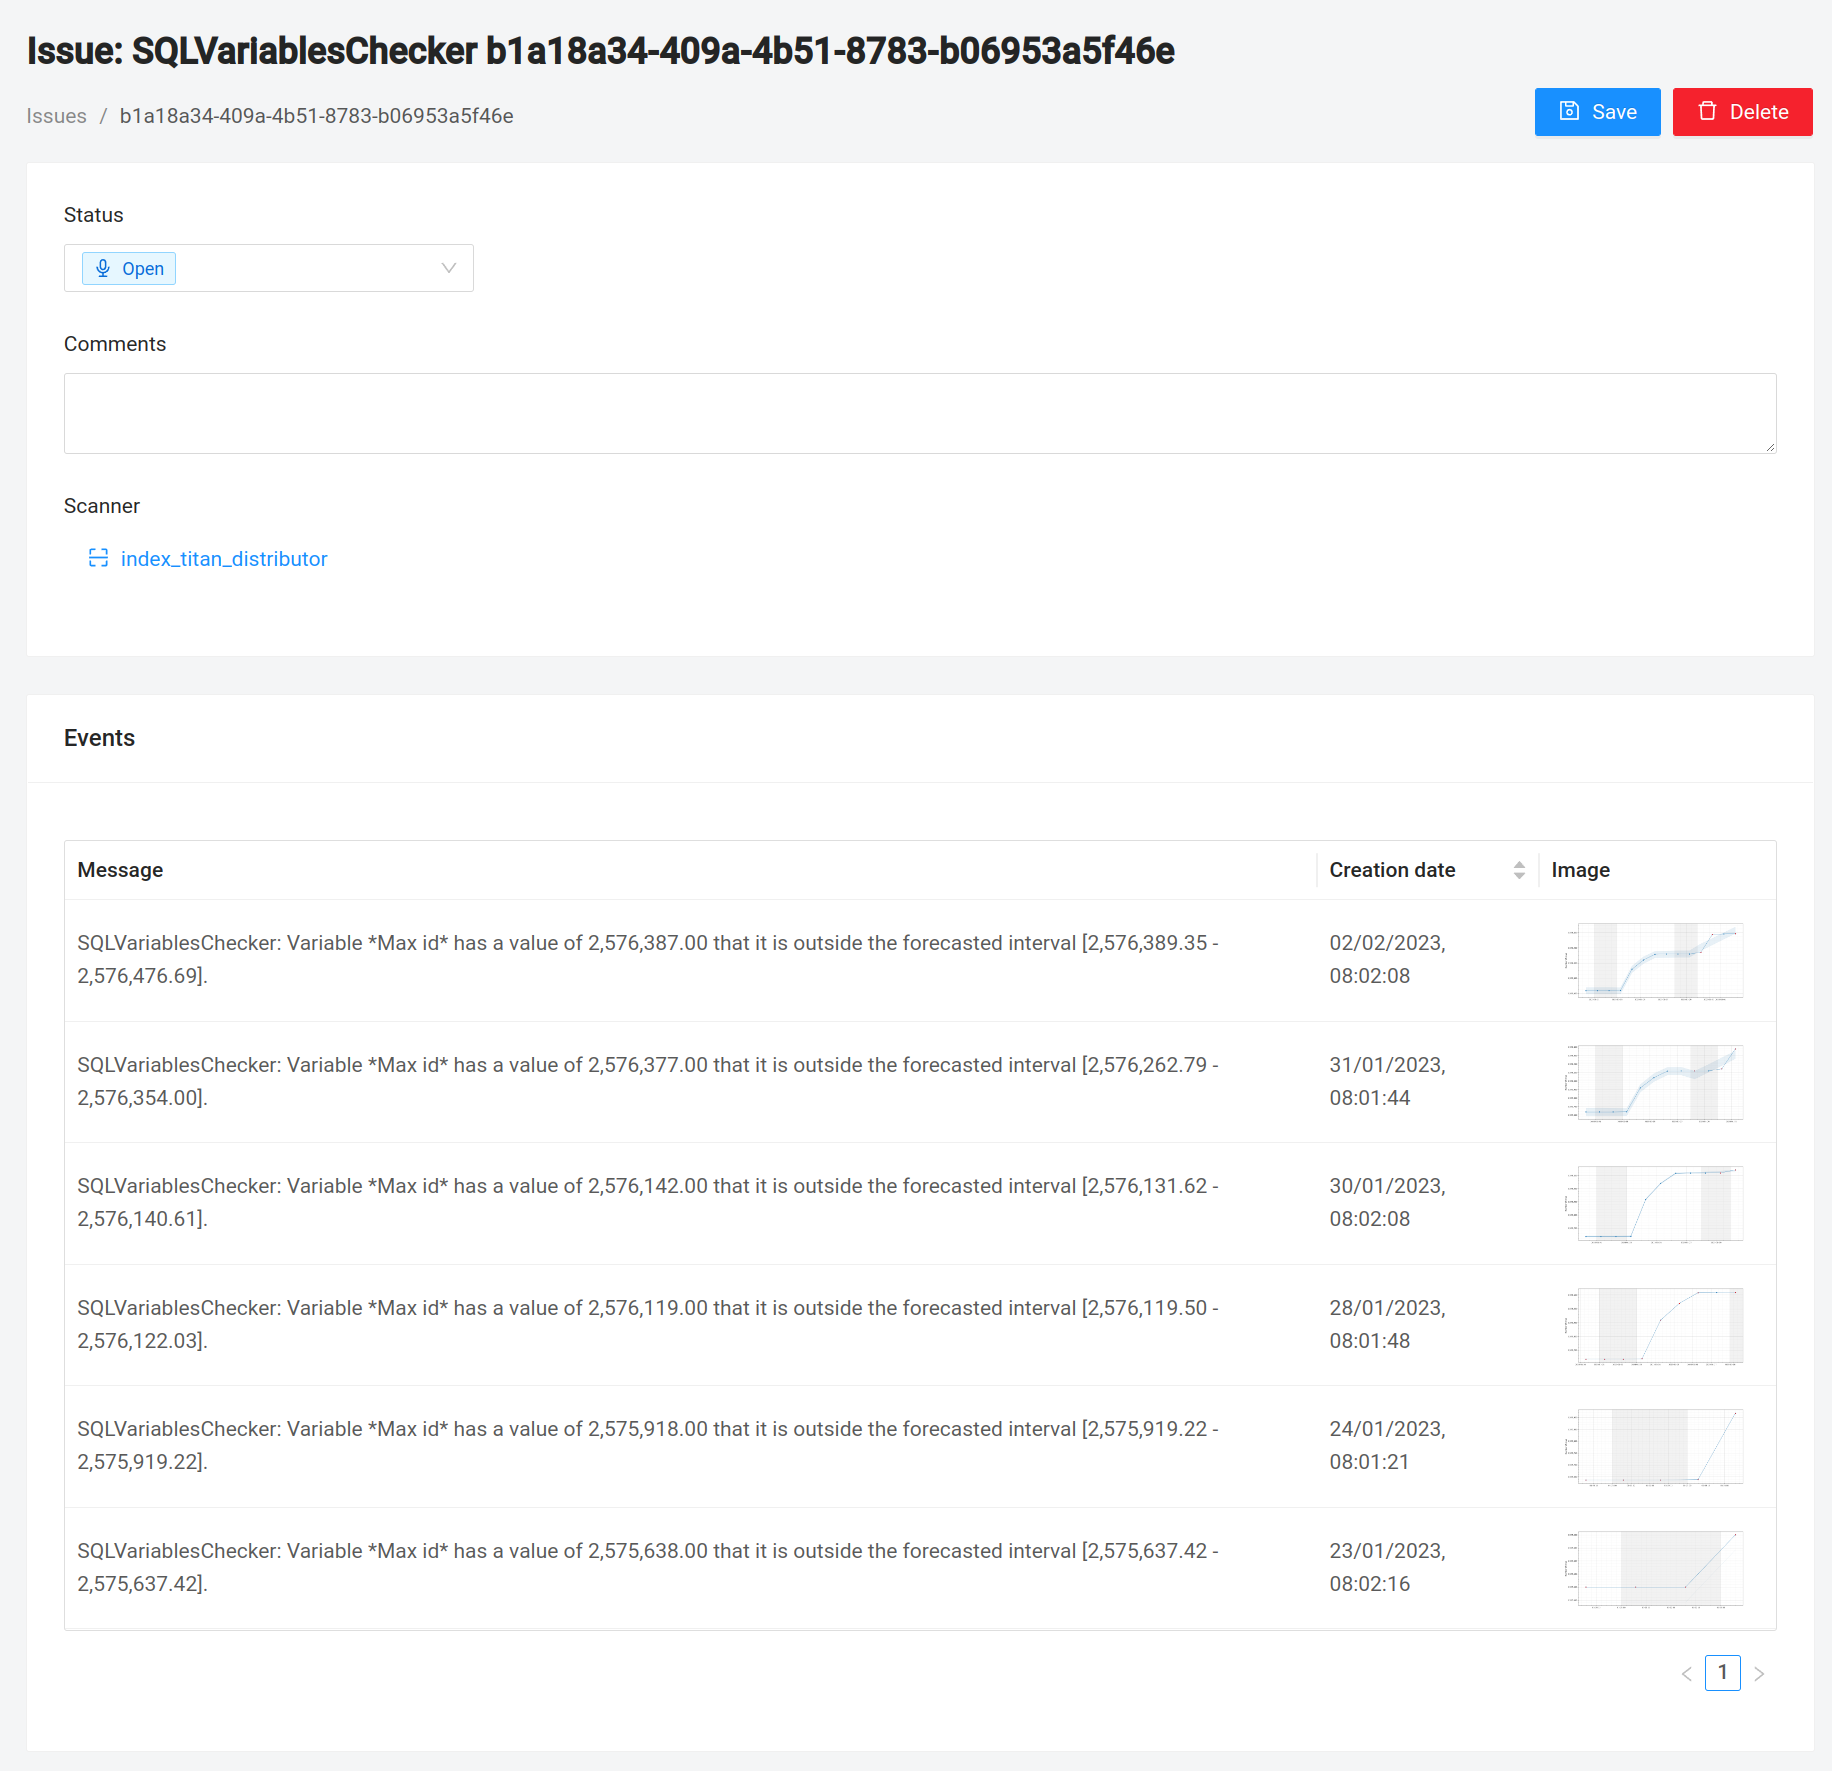Open chart thumbnail for 02/02/2023 event
The height and width of the screenshot is (1771, 1832).
(1654, 961)
